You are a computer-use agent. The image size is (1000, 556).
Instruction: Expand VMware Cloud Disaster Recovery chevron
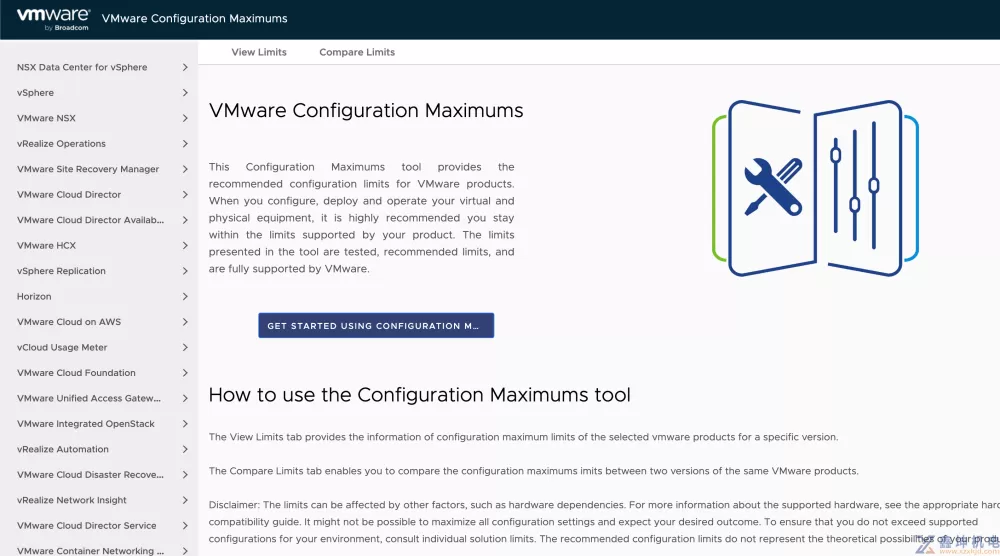tap(185, 475)
